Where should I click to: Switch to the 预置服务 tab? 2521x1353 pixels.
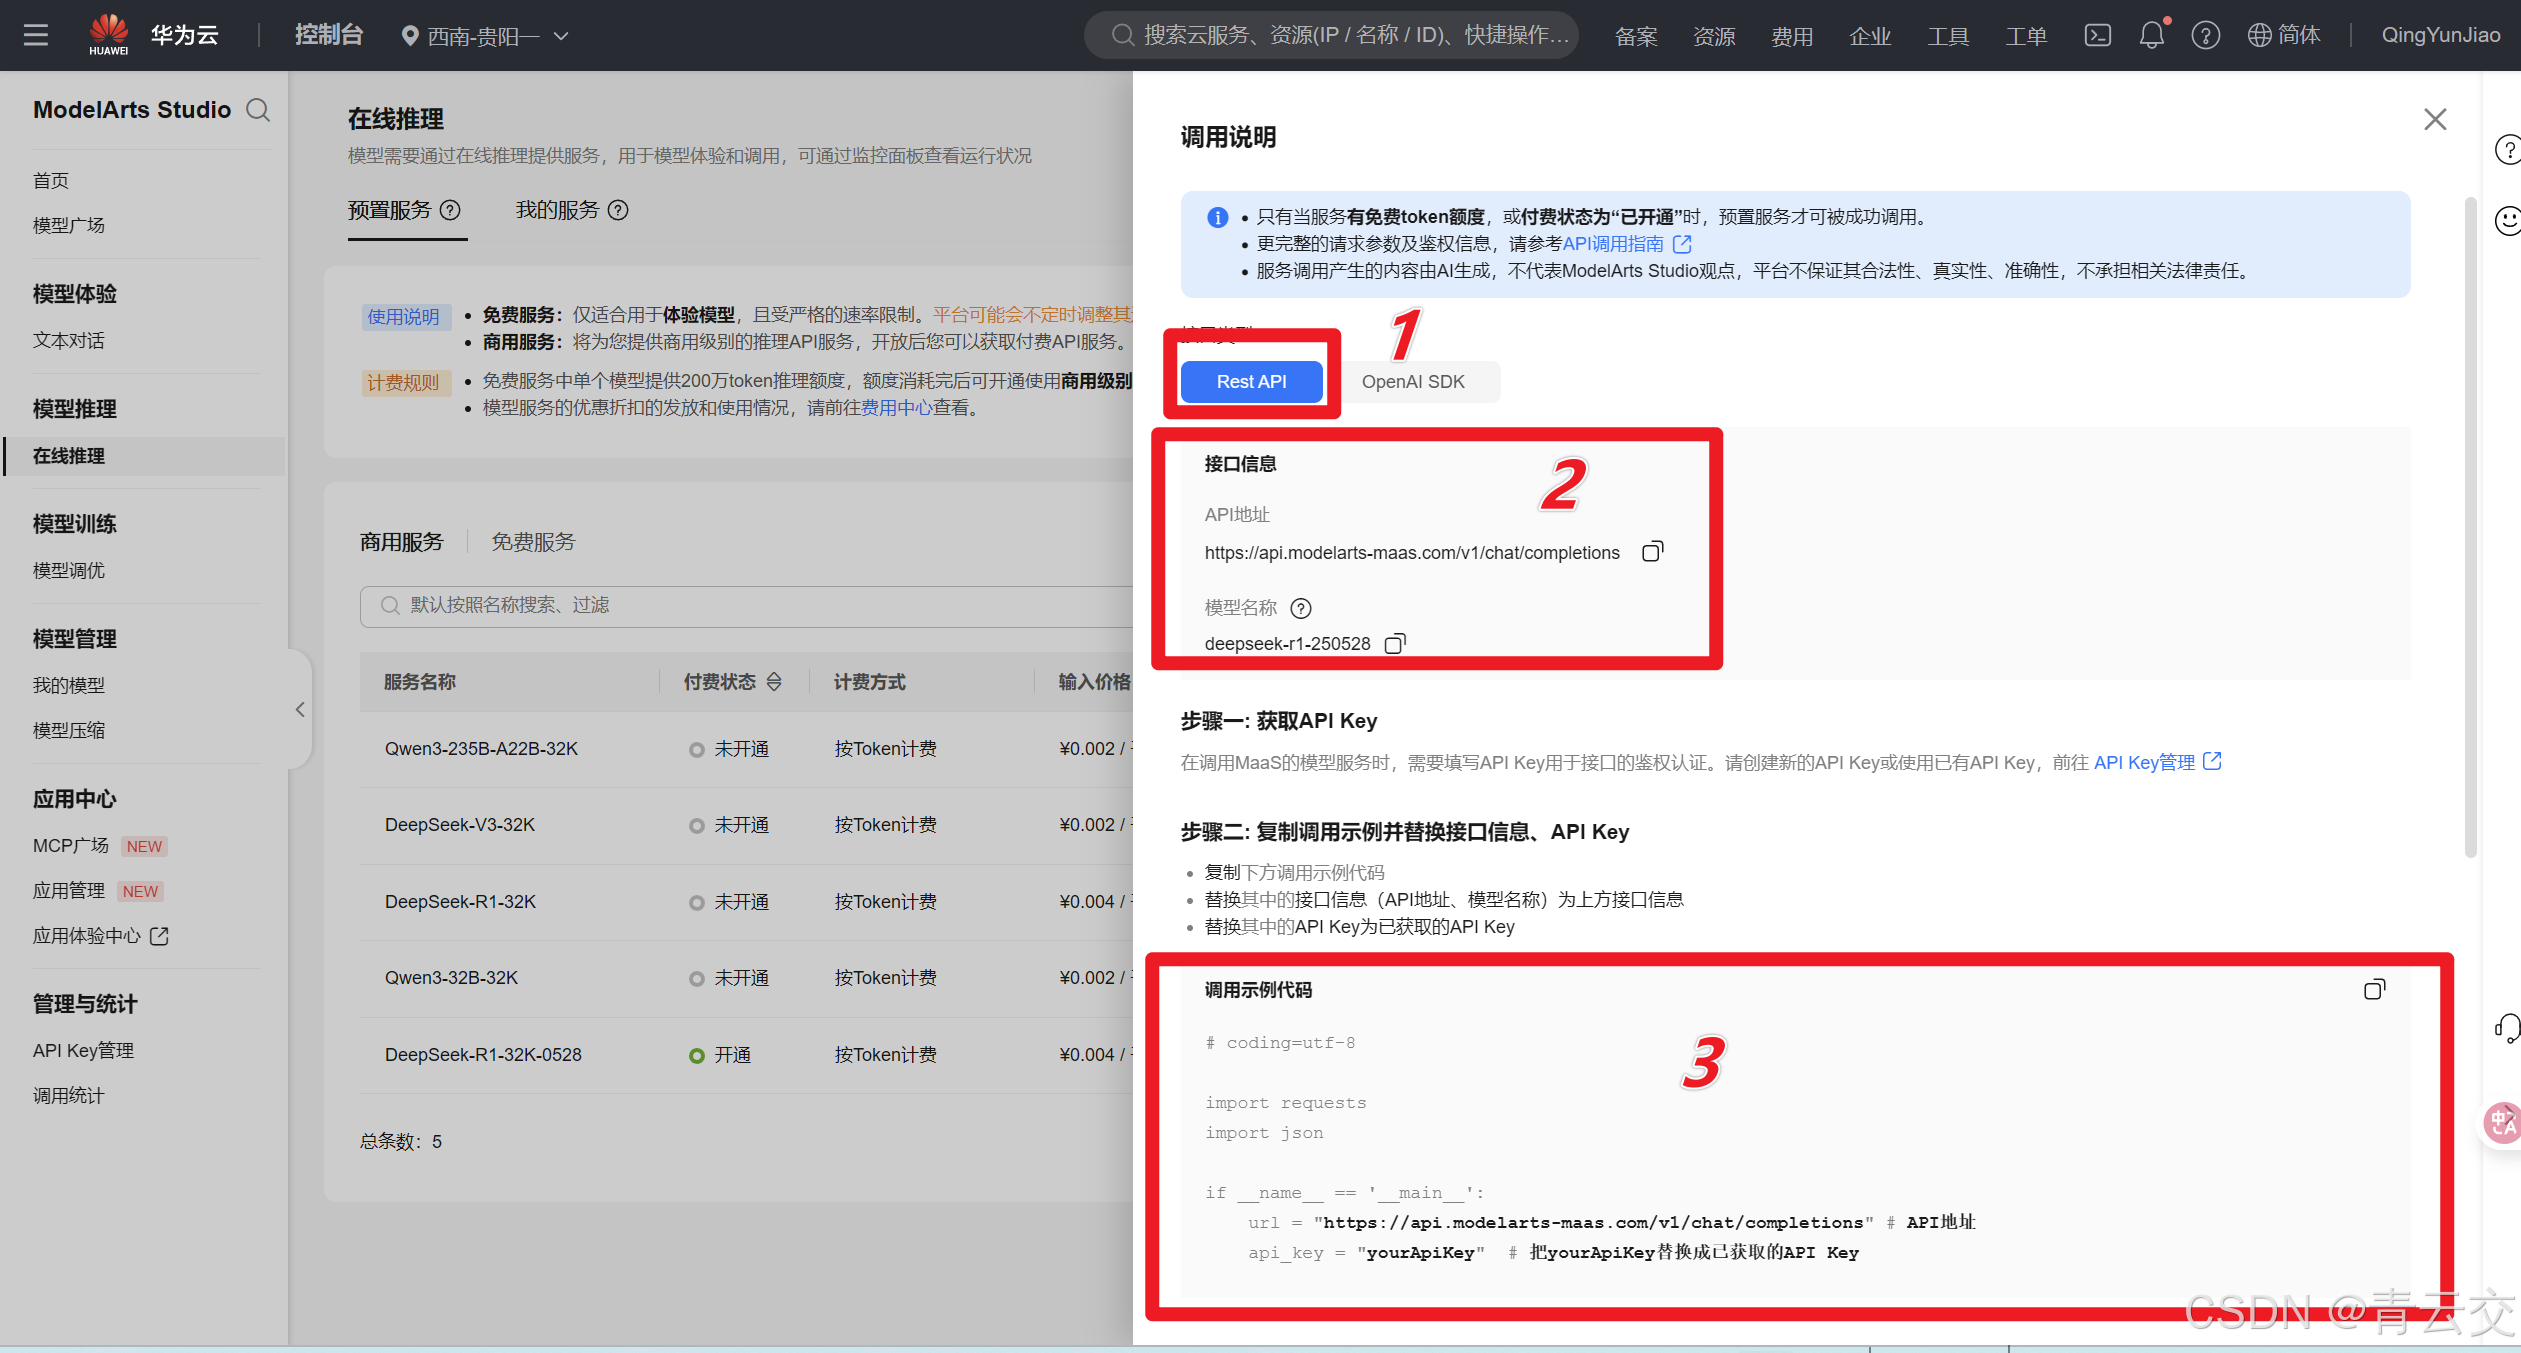pos(390,210)
